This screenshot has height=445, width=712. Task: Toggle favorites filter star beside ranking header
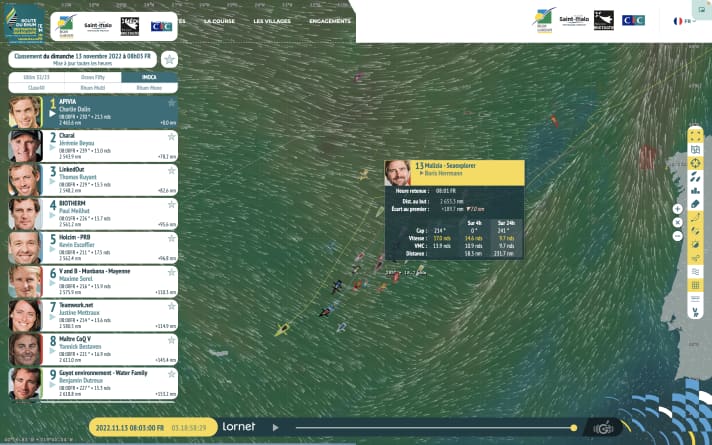point(169,60)
